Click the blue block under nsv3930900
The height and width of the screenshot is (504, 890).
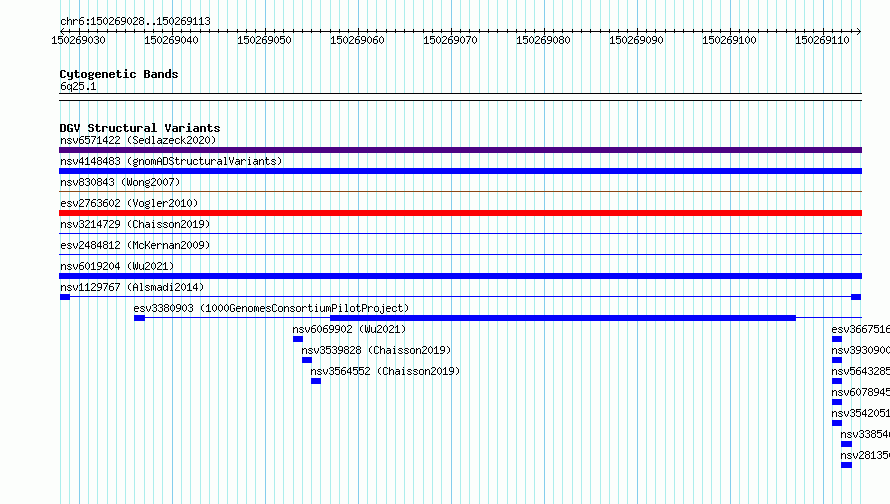837,360
